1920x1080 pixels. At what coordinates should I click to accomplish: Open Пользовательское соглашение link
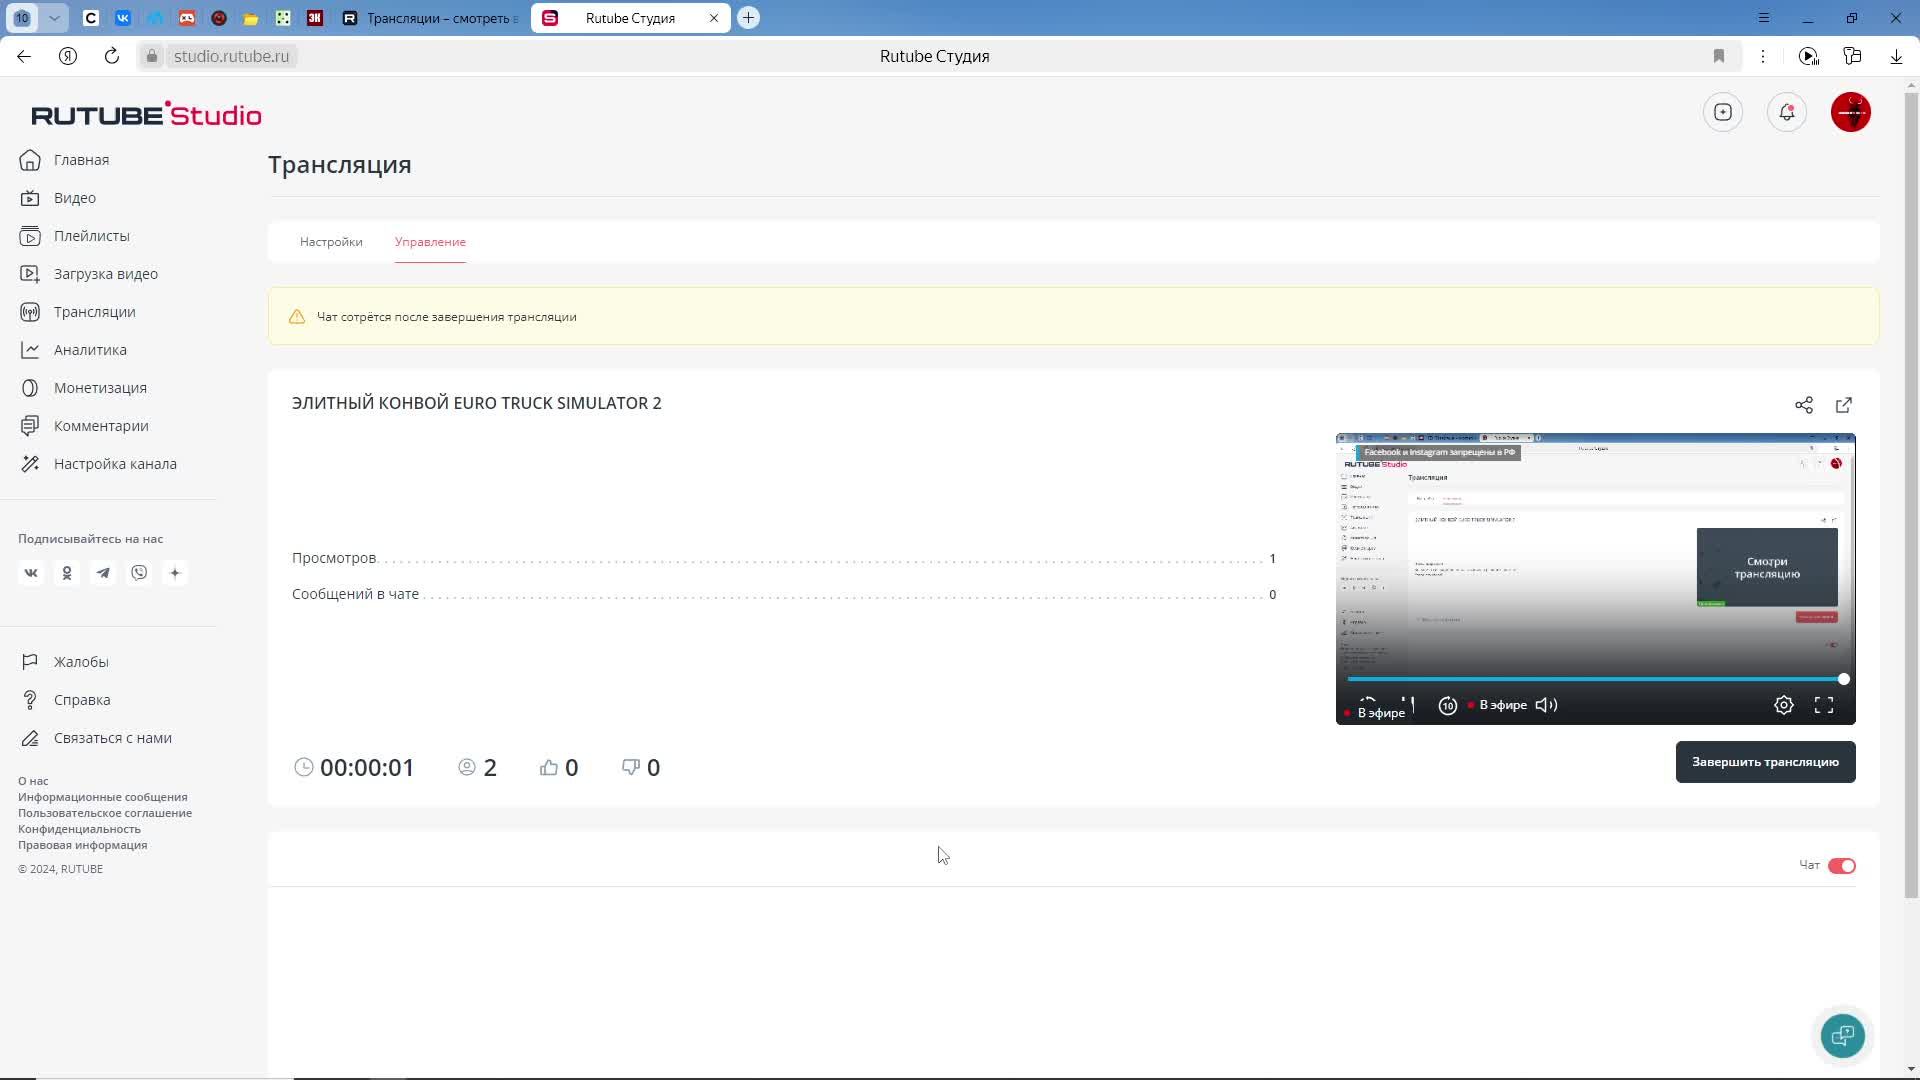105,813
